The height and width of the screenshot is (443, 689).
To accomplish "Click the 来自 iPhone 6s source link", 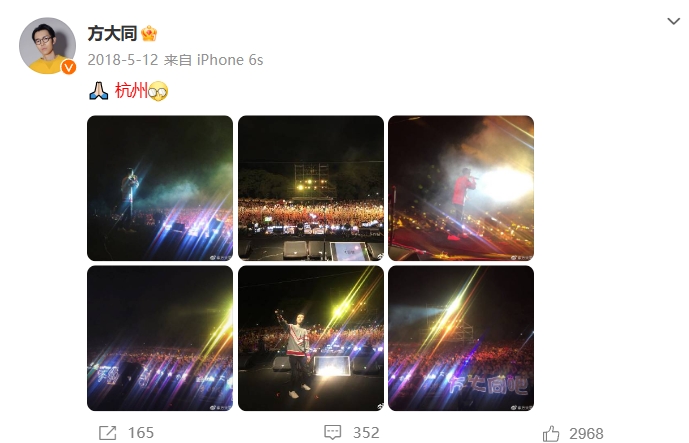I will point(214,60).
